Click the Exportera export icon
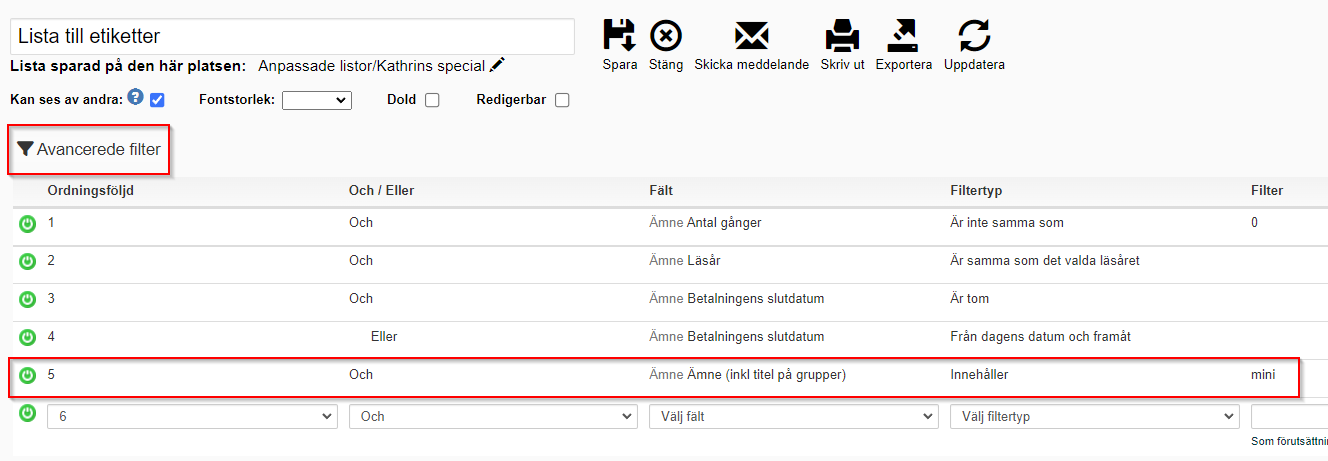The width and height of the screenshot is (1328, 461). (x=903, y=35)
